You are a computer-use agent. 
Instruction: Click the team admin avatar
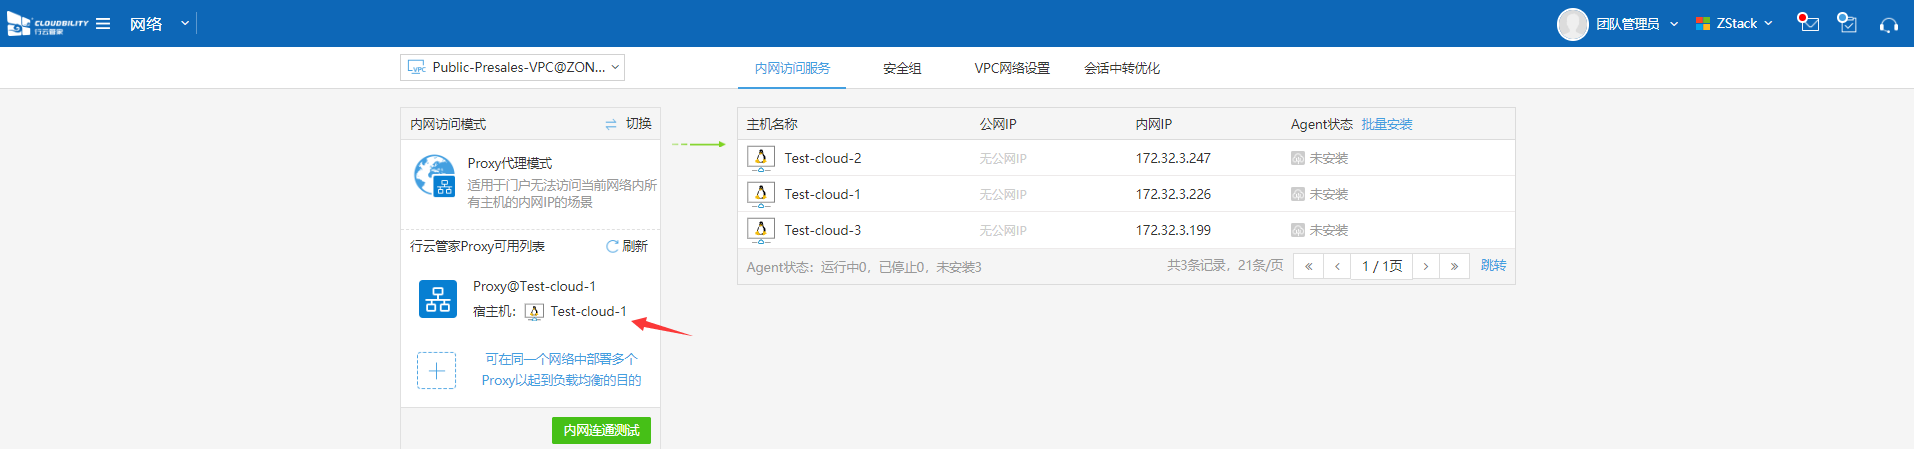click(1572, 24)
